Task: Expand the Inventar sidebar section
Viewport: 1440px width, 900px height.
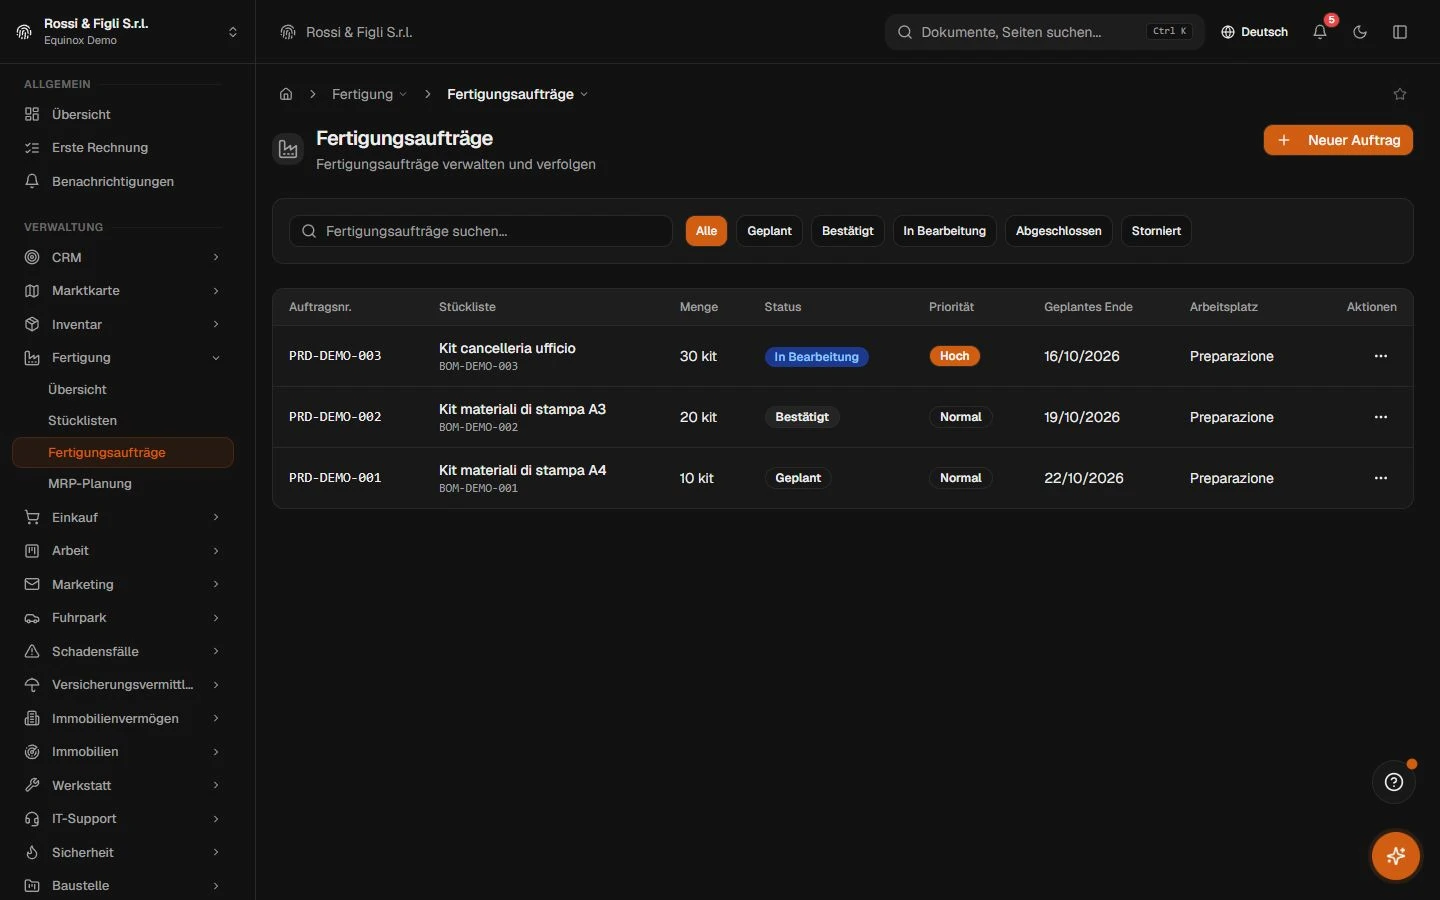Action: [123, 324]
